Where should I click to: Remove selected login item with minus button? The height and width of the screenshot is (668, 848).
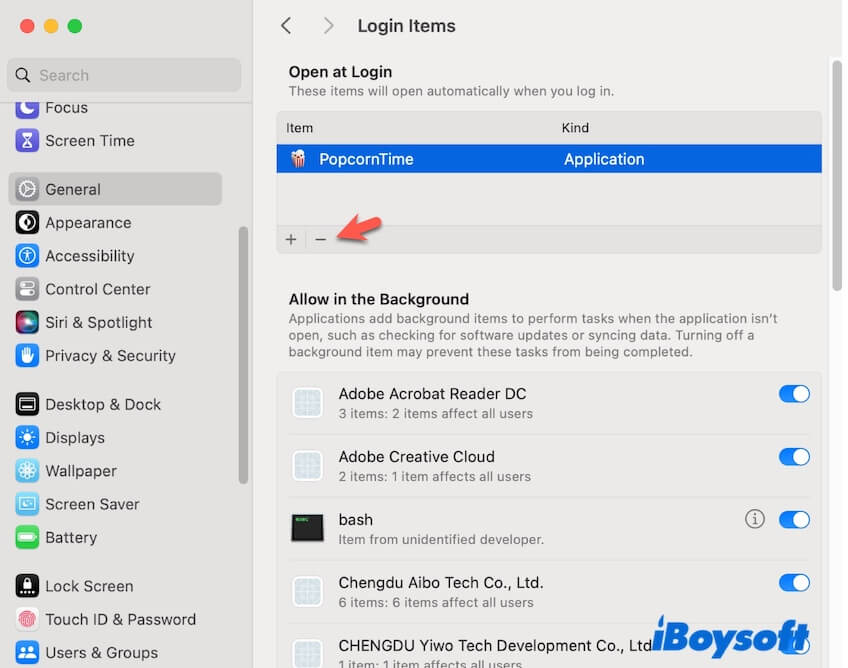(321, 240)
